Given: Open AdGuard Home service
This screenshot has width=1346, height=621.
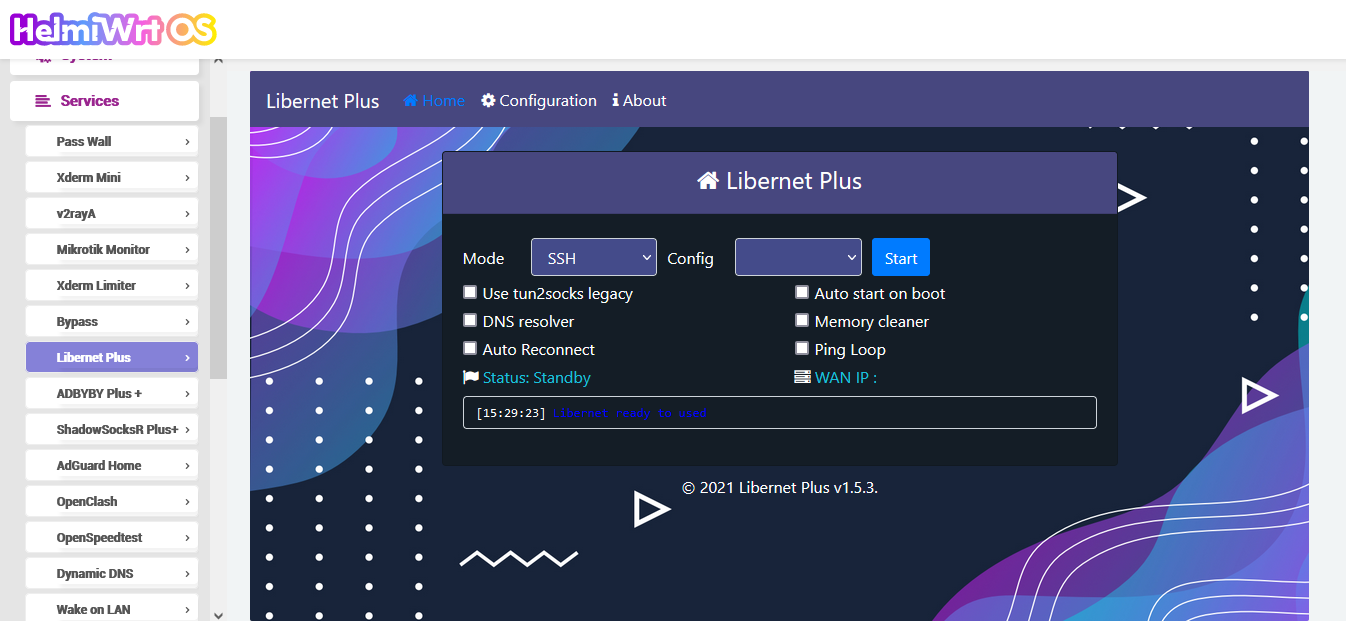Looking at the screenshot, I should tap(112, 465).
